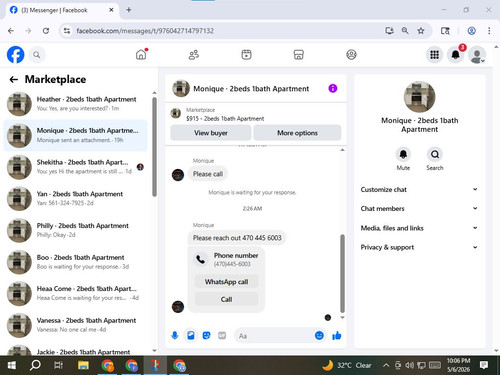The image size is (500, 375).
Task: Go back using the arrow beside Marketplace
Action: [x=14, y=79]
